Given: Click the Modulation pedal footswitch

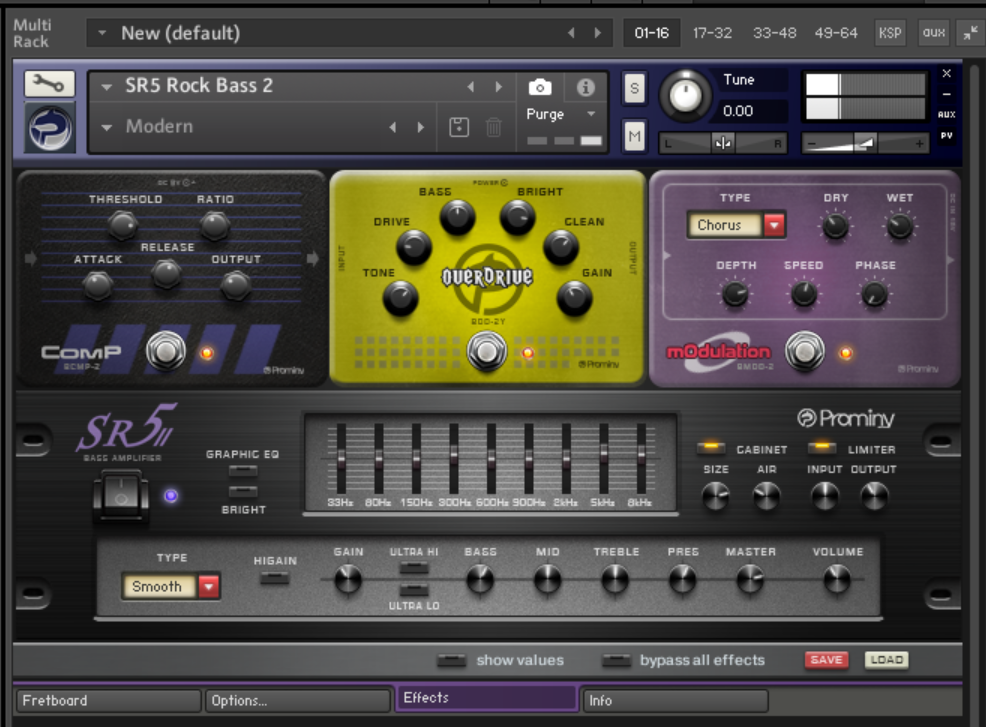Looking at the screenshot, I should pos(805,351).
